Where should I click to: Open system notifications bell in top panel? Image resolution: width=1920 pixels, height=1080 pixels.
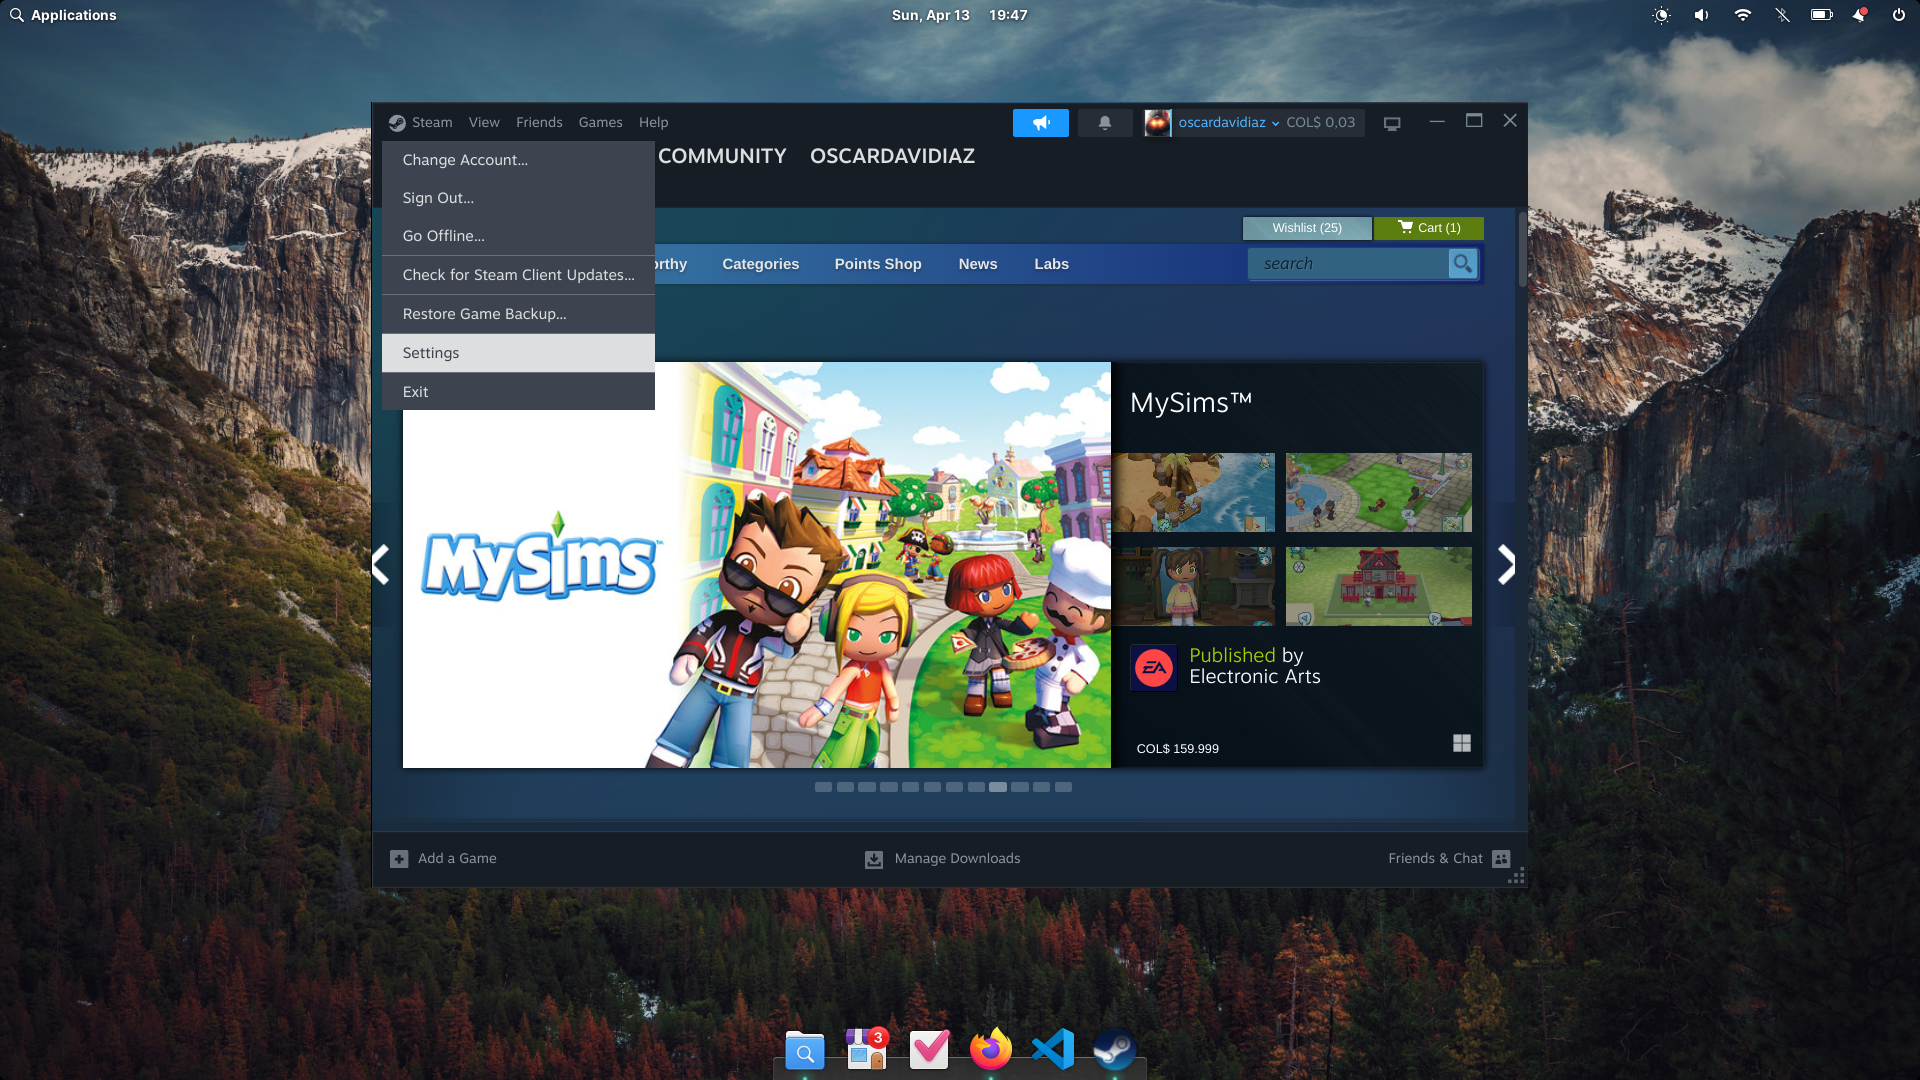(1860, 15)
